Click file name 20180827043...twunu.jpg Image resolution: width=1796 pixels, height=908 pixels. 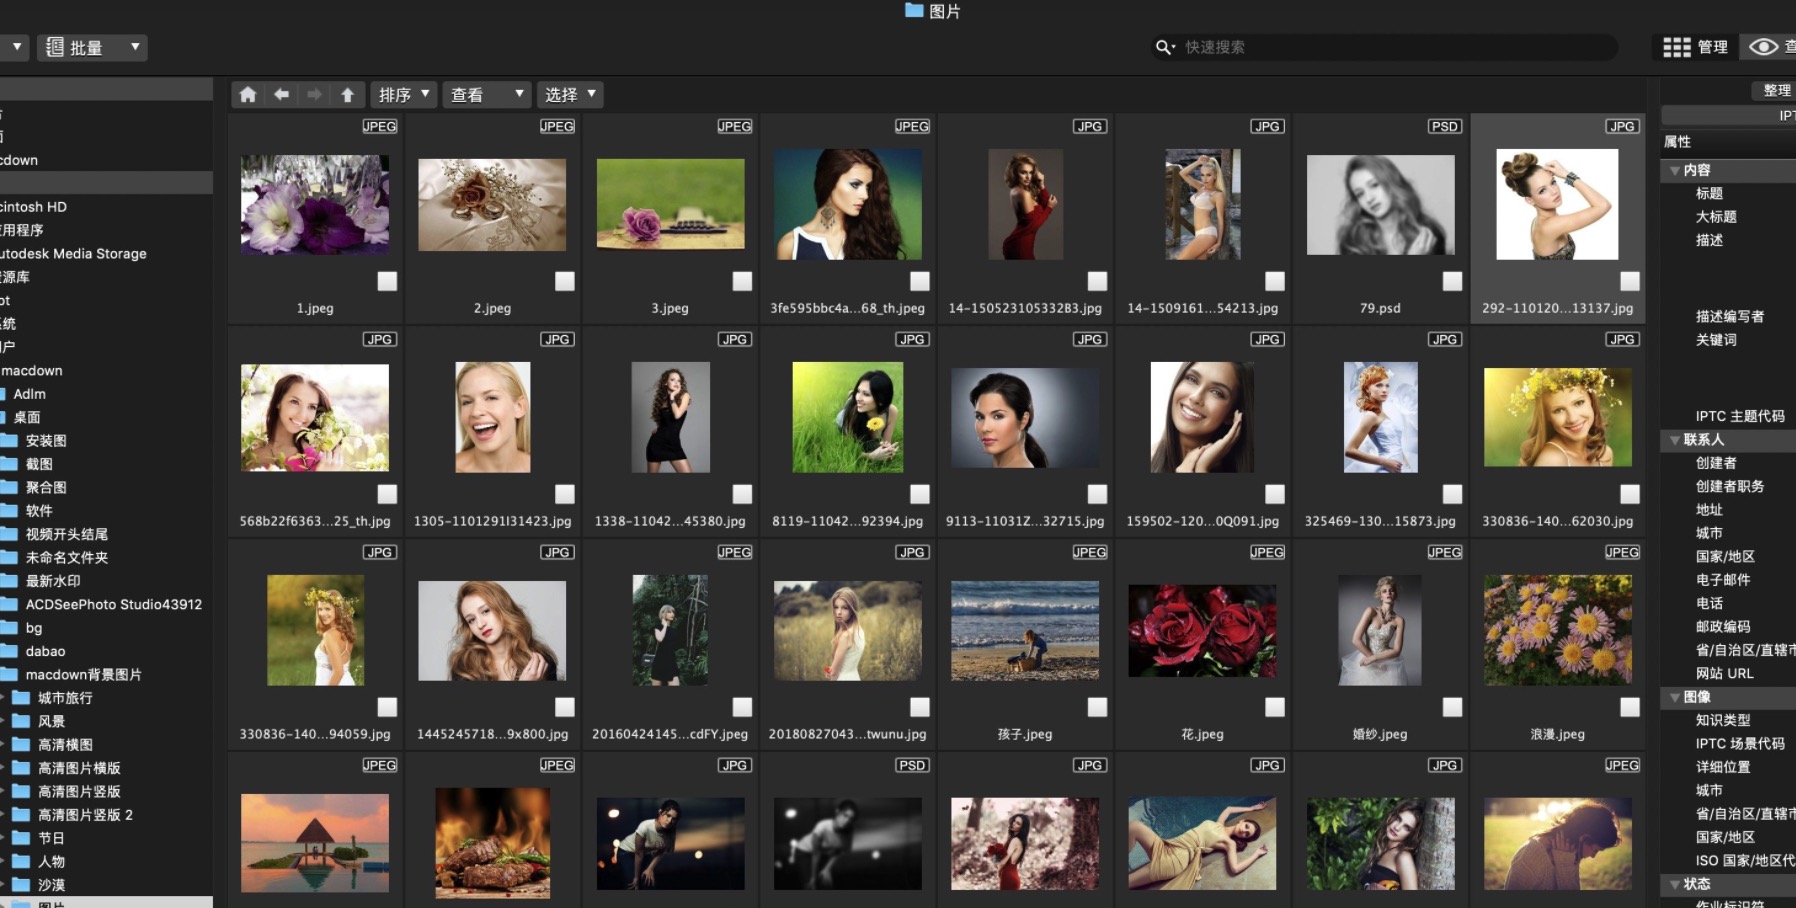coord(847,734)
